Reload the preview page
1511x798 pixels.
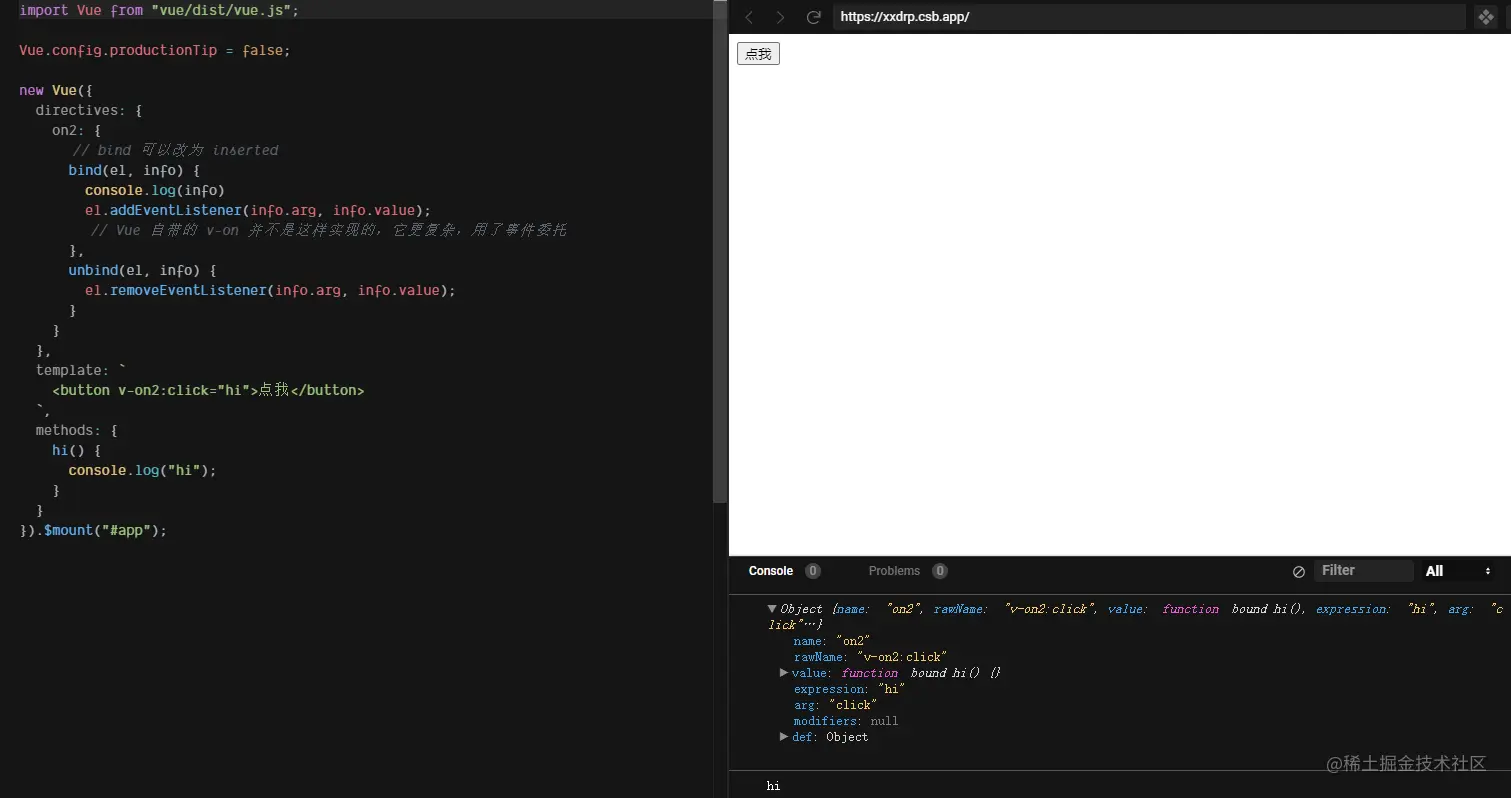pos(814,17)
